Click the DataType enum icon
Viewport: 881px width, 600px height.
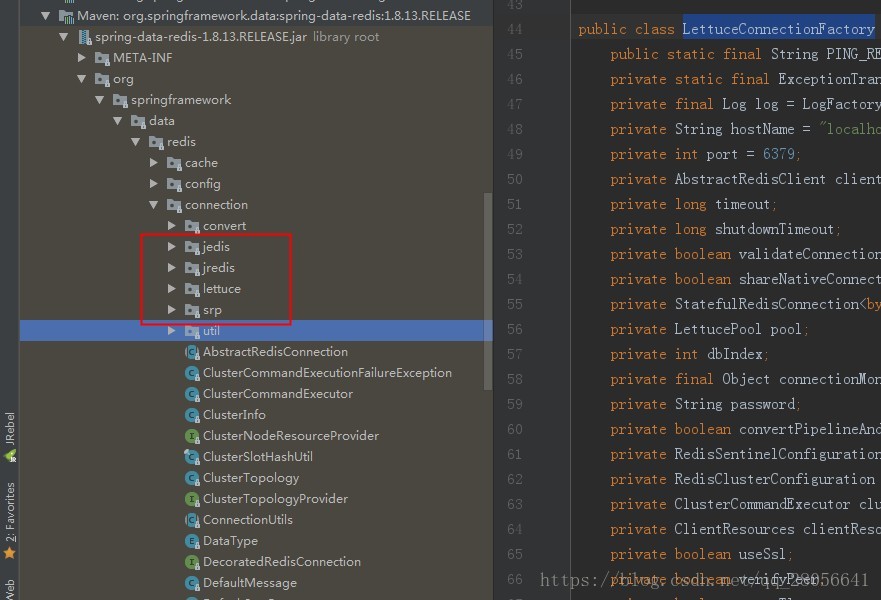pyautogui.click(x=192, y=541)
